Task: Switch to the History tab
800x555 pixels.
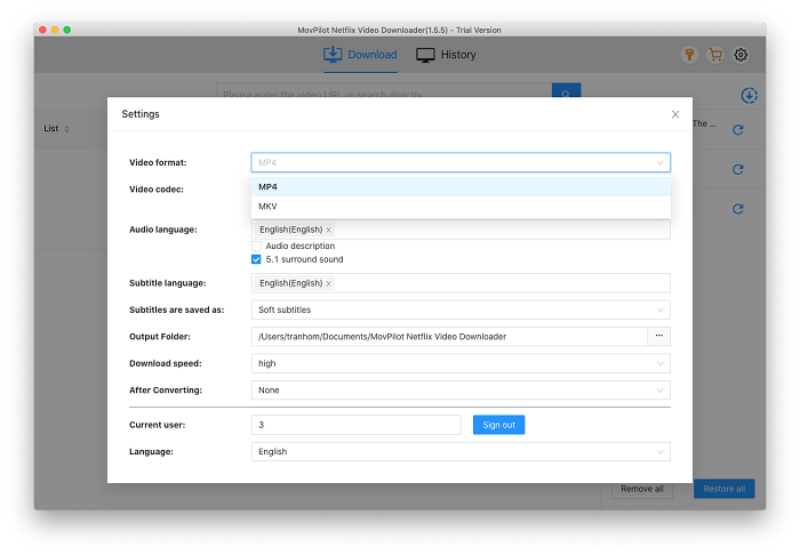Action: click(446, 55)
